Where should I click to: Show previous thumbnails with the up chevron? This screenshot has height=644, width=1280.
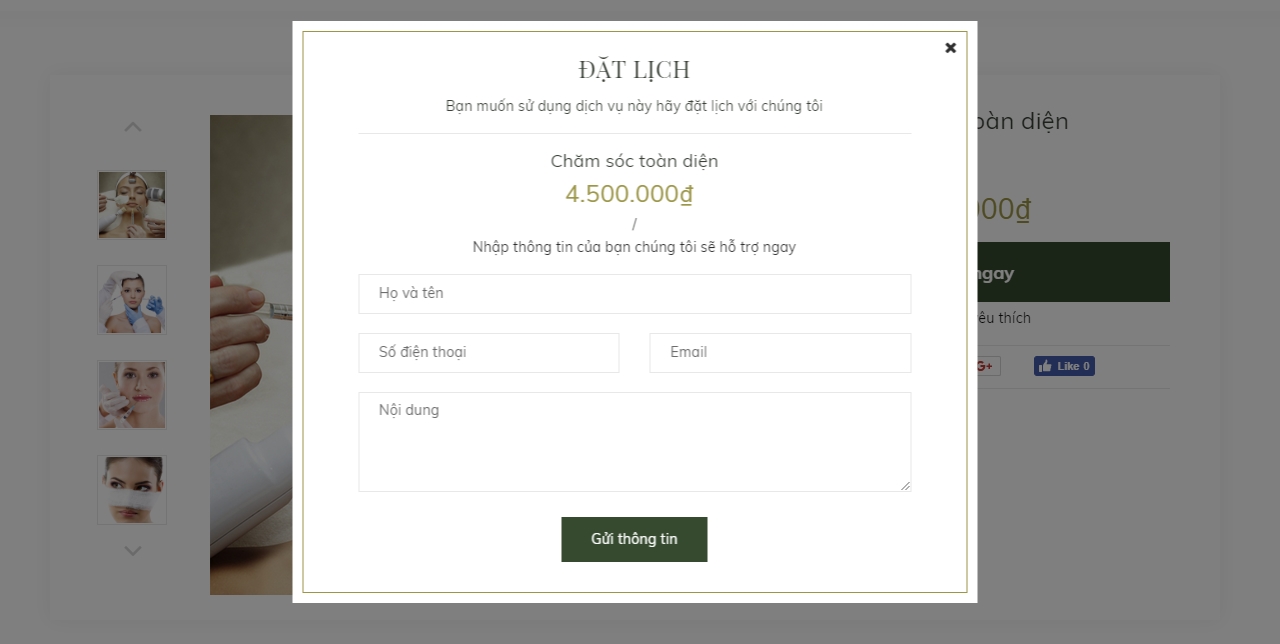pyautogui.click(x=133, y=127)
